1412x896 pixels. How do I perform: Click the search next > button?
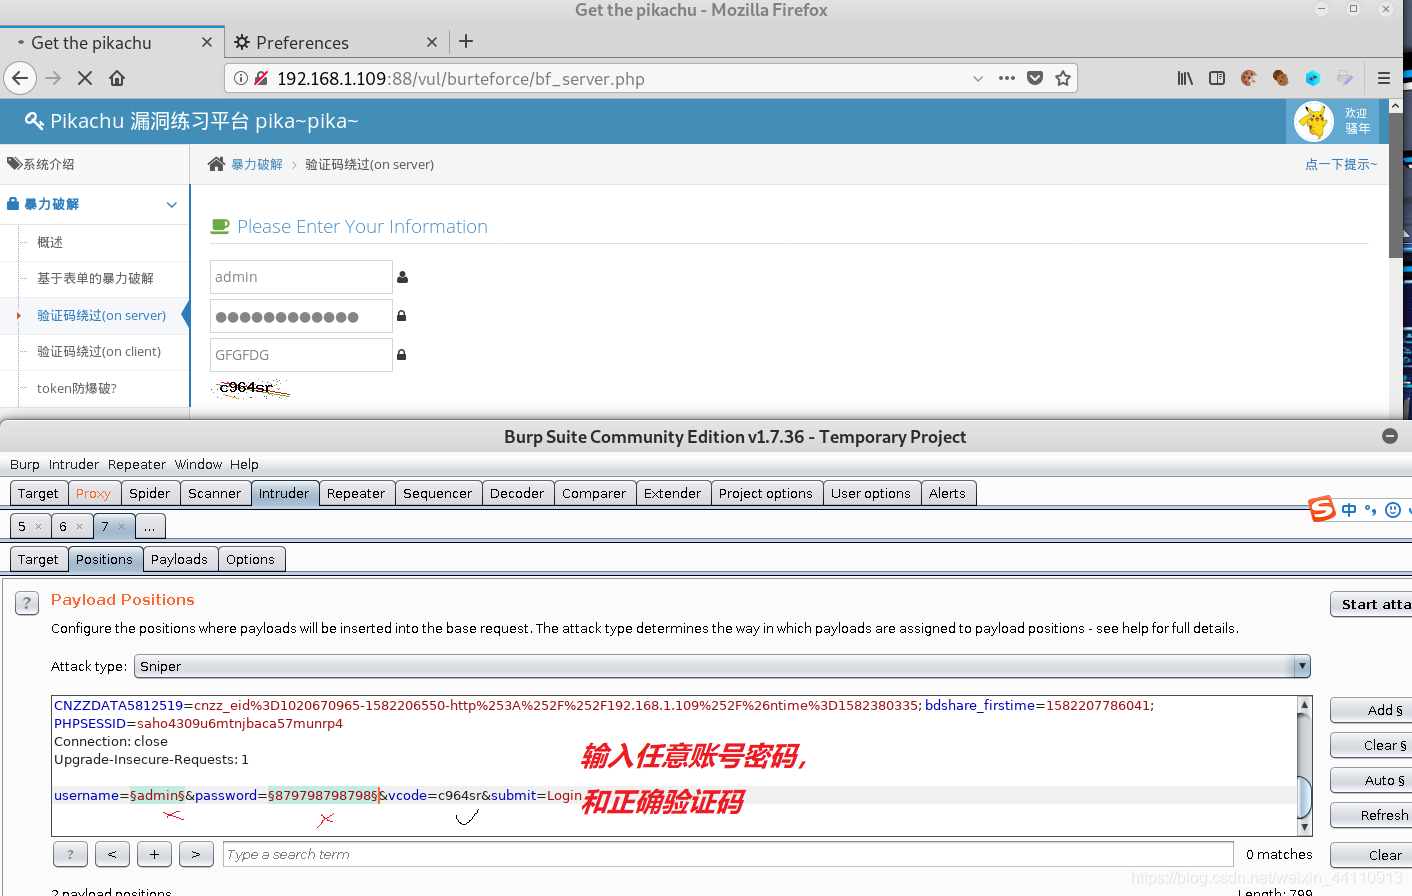pyautogui.click(x=196, y=854)
